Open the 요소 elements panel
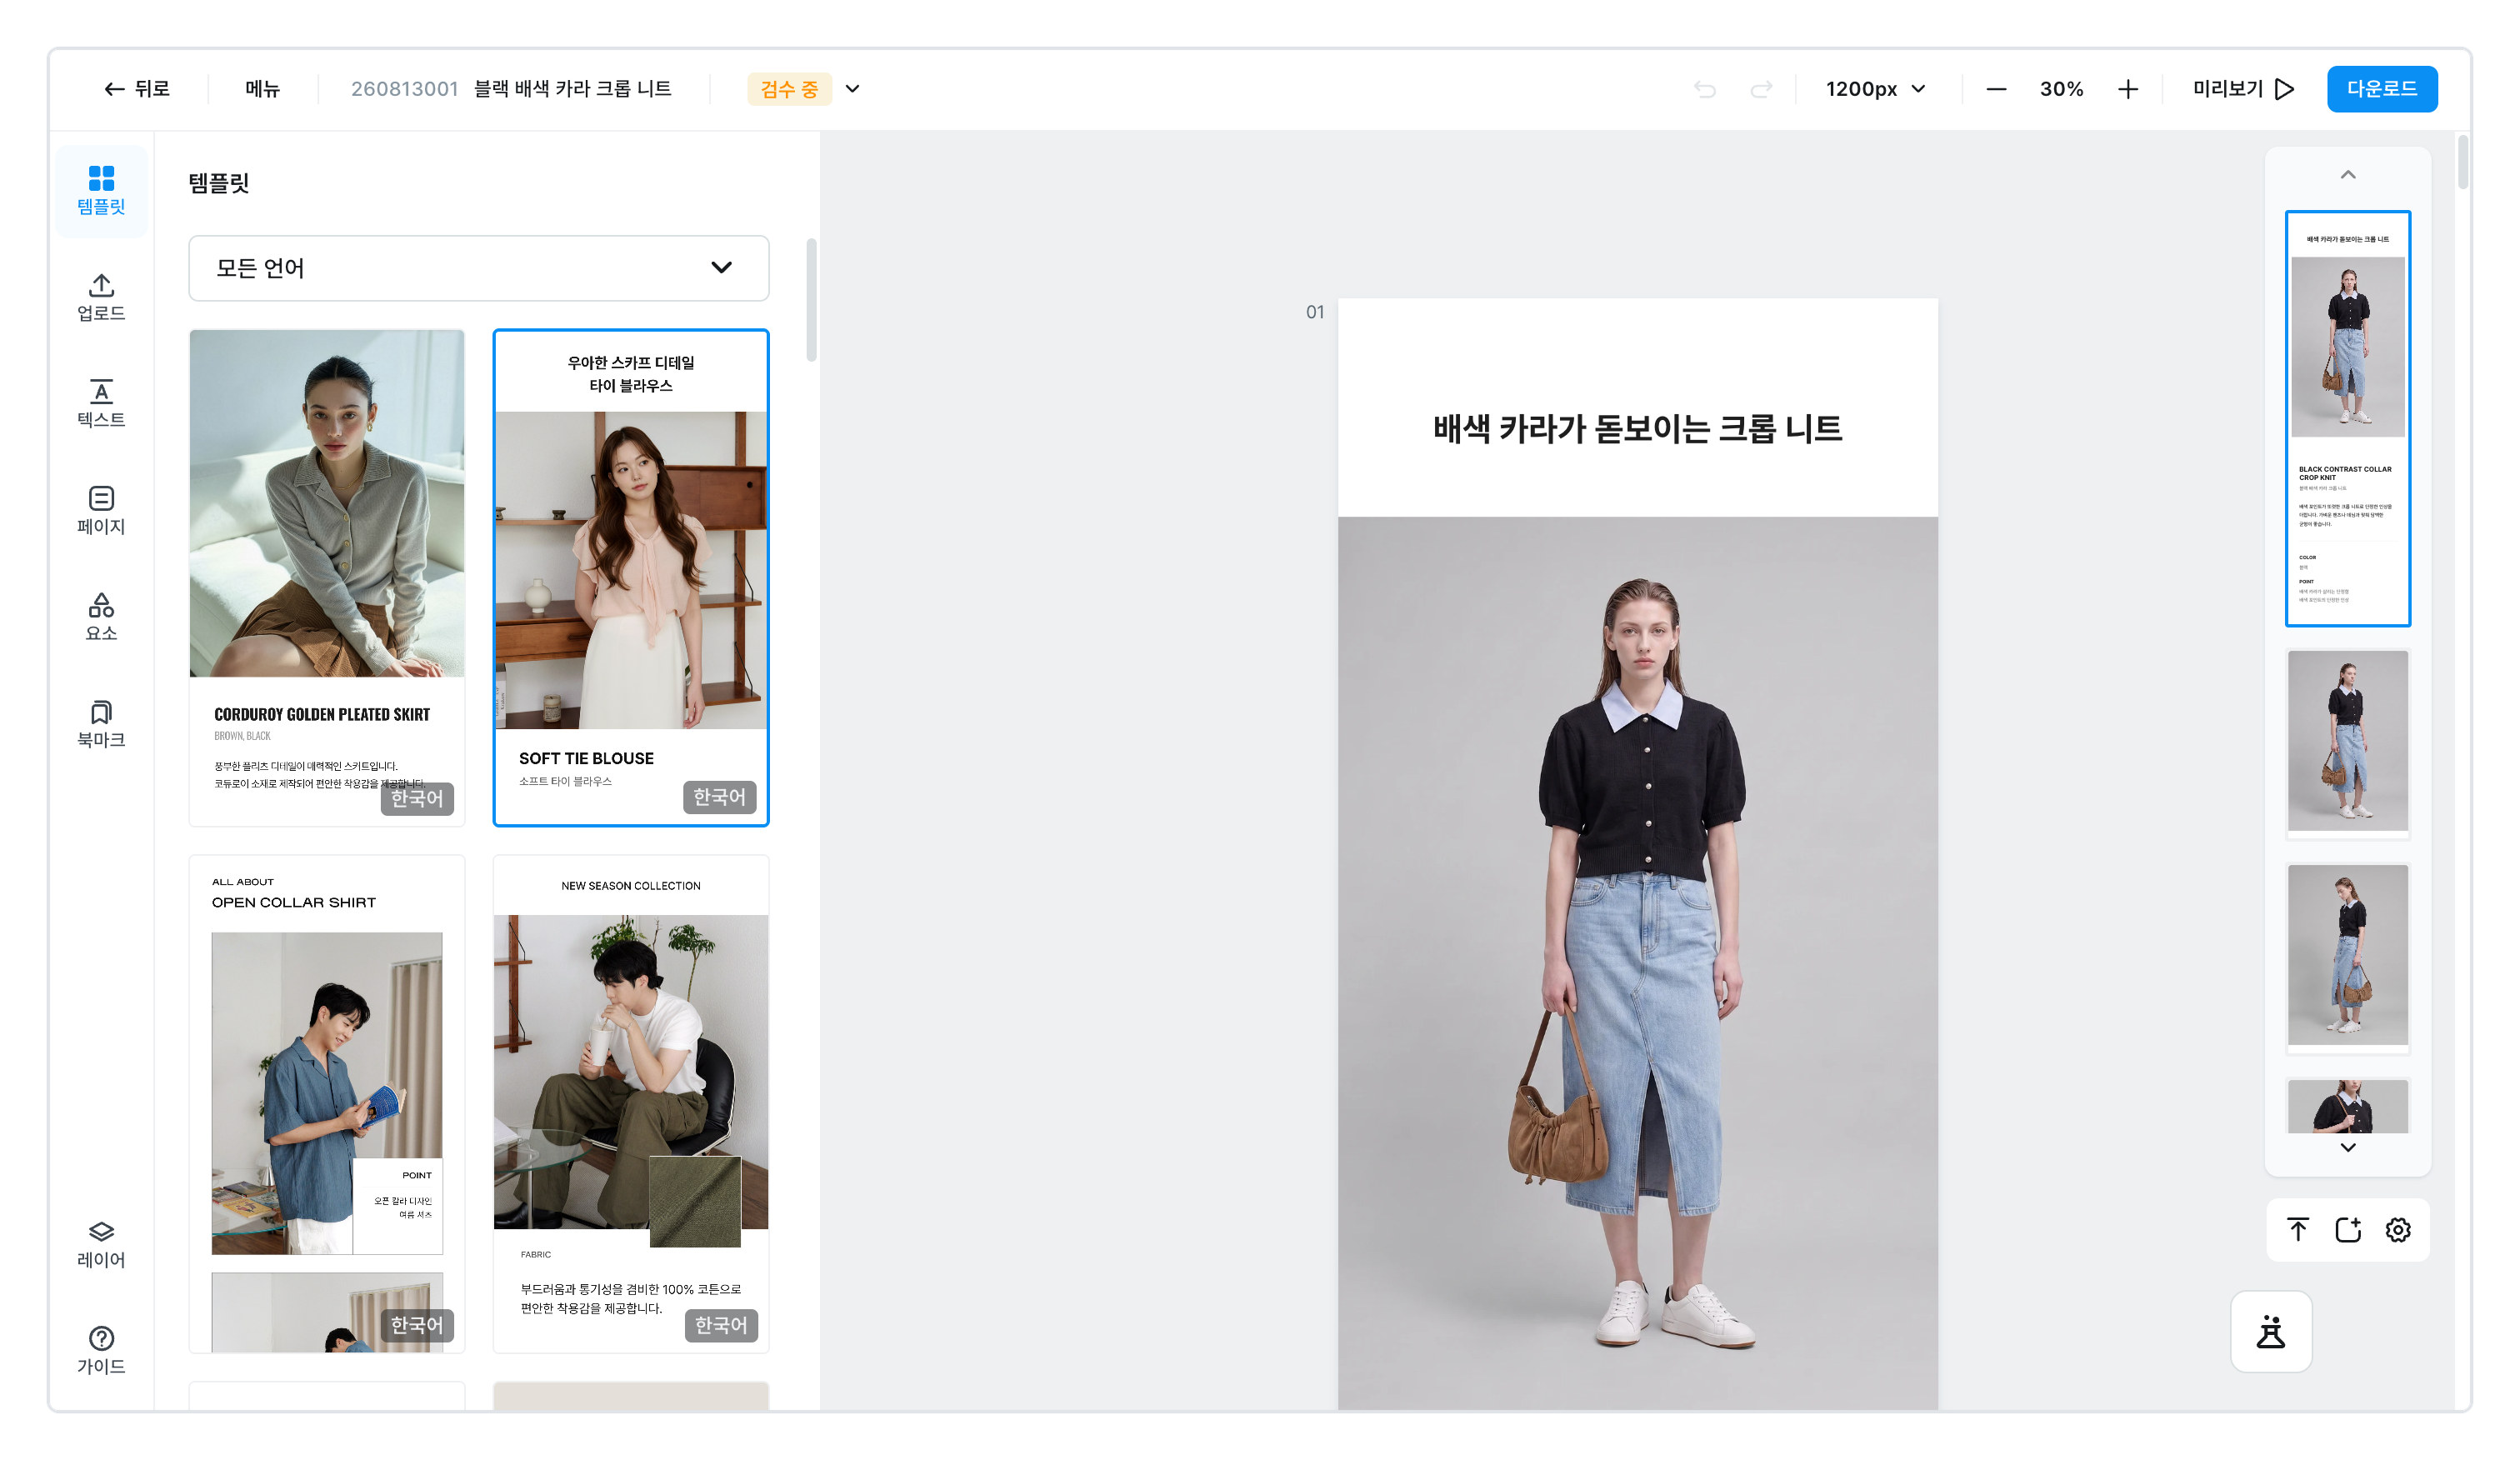Viewport: 2520px width, 1460px height. pos(101,617)
